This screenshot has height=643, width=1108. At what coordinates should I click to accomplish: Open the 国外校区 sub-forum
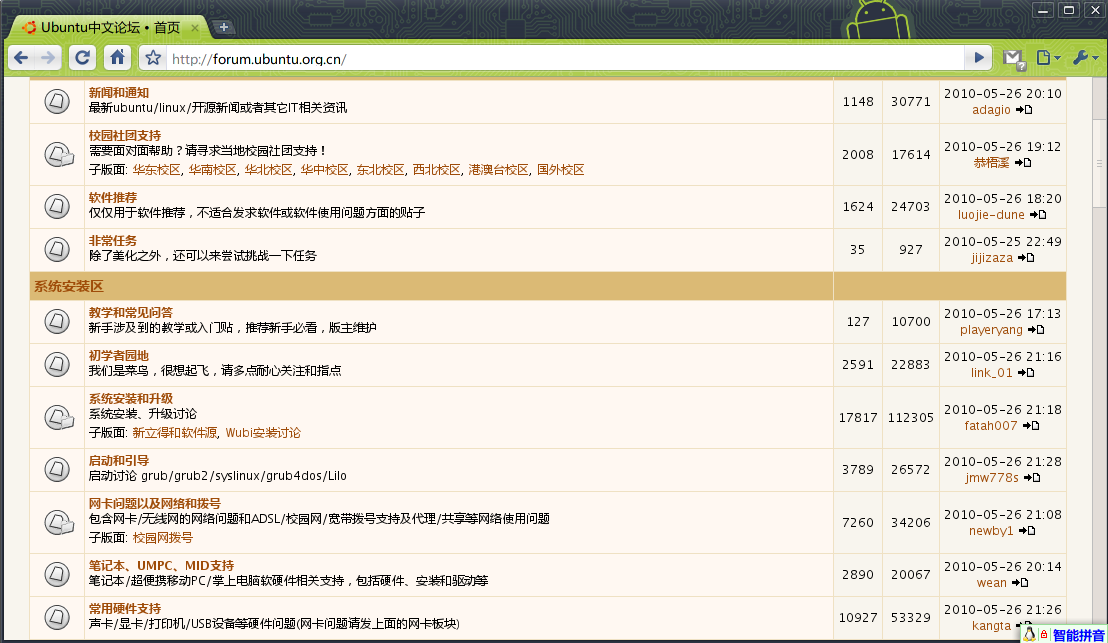[560, 170]
